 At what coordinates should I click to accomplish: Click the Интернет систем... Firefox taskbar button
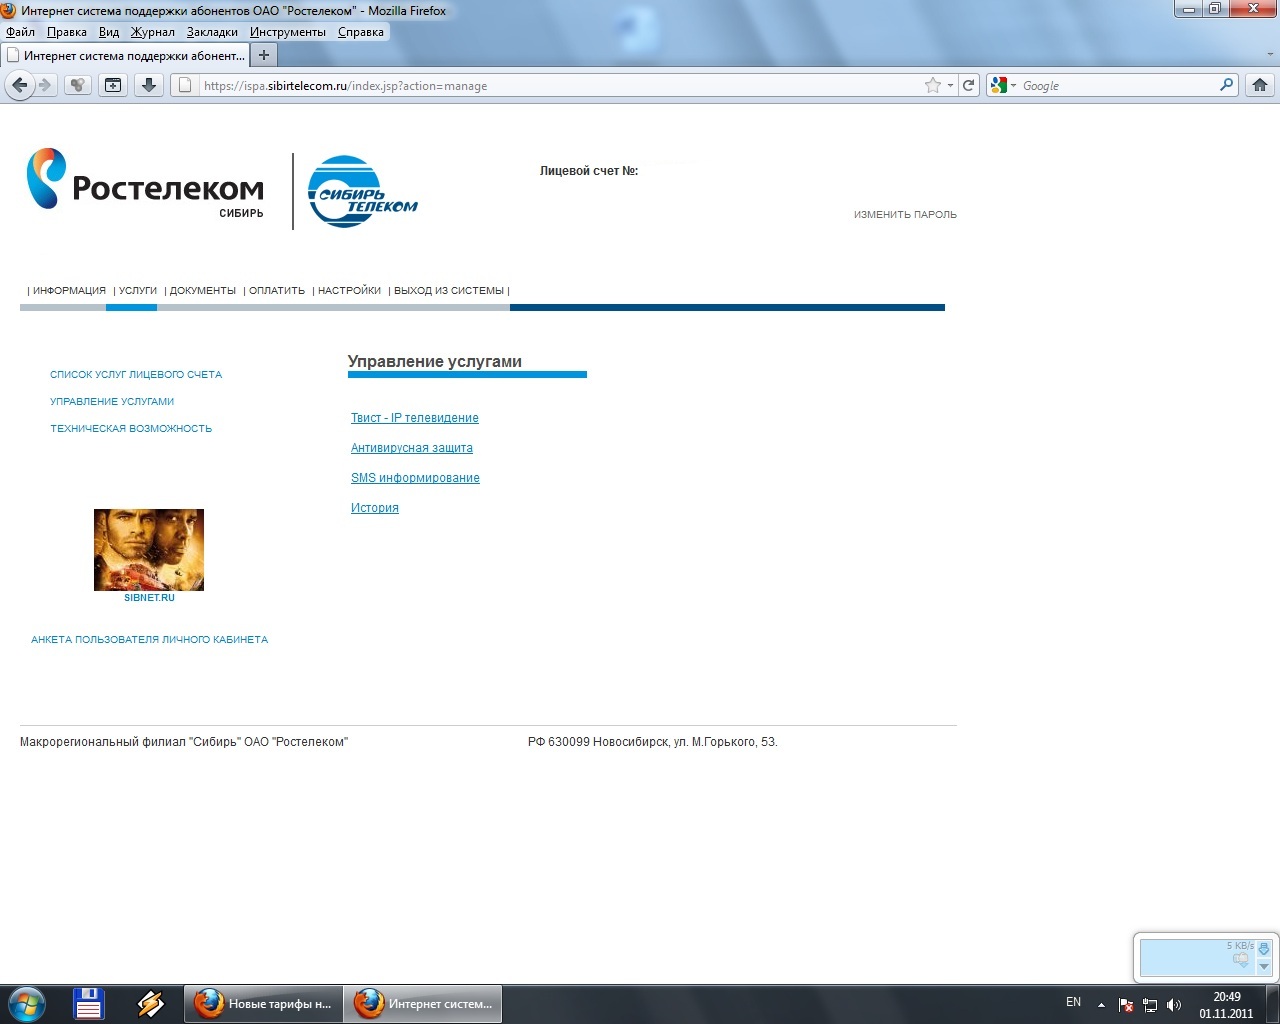[x=423, y=1004]
